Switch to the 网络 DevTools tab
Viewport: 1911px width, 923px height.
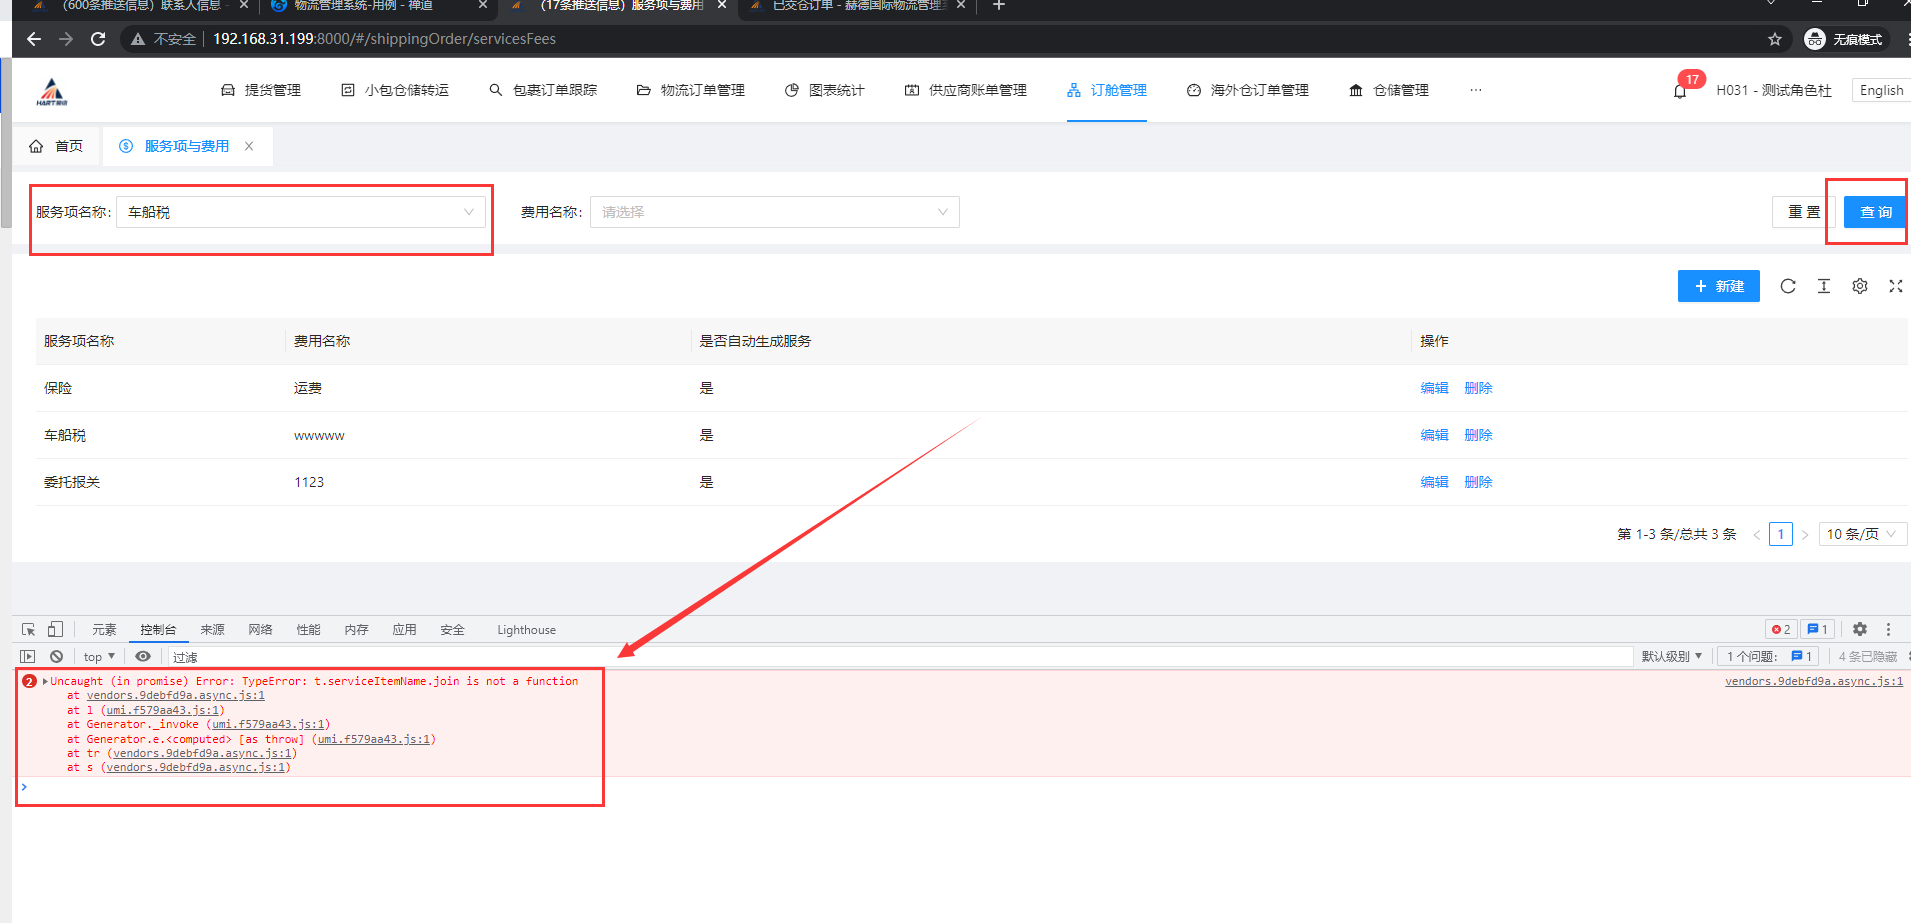[260, 629]
